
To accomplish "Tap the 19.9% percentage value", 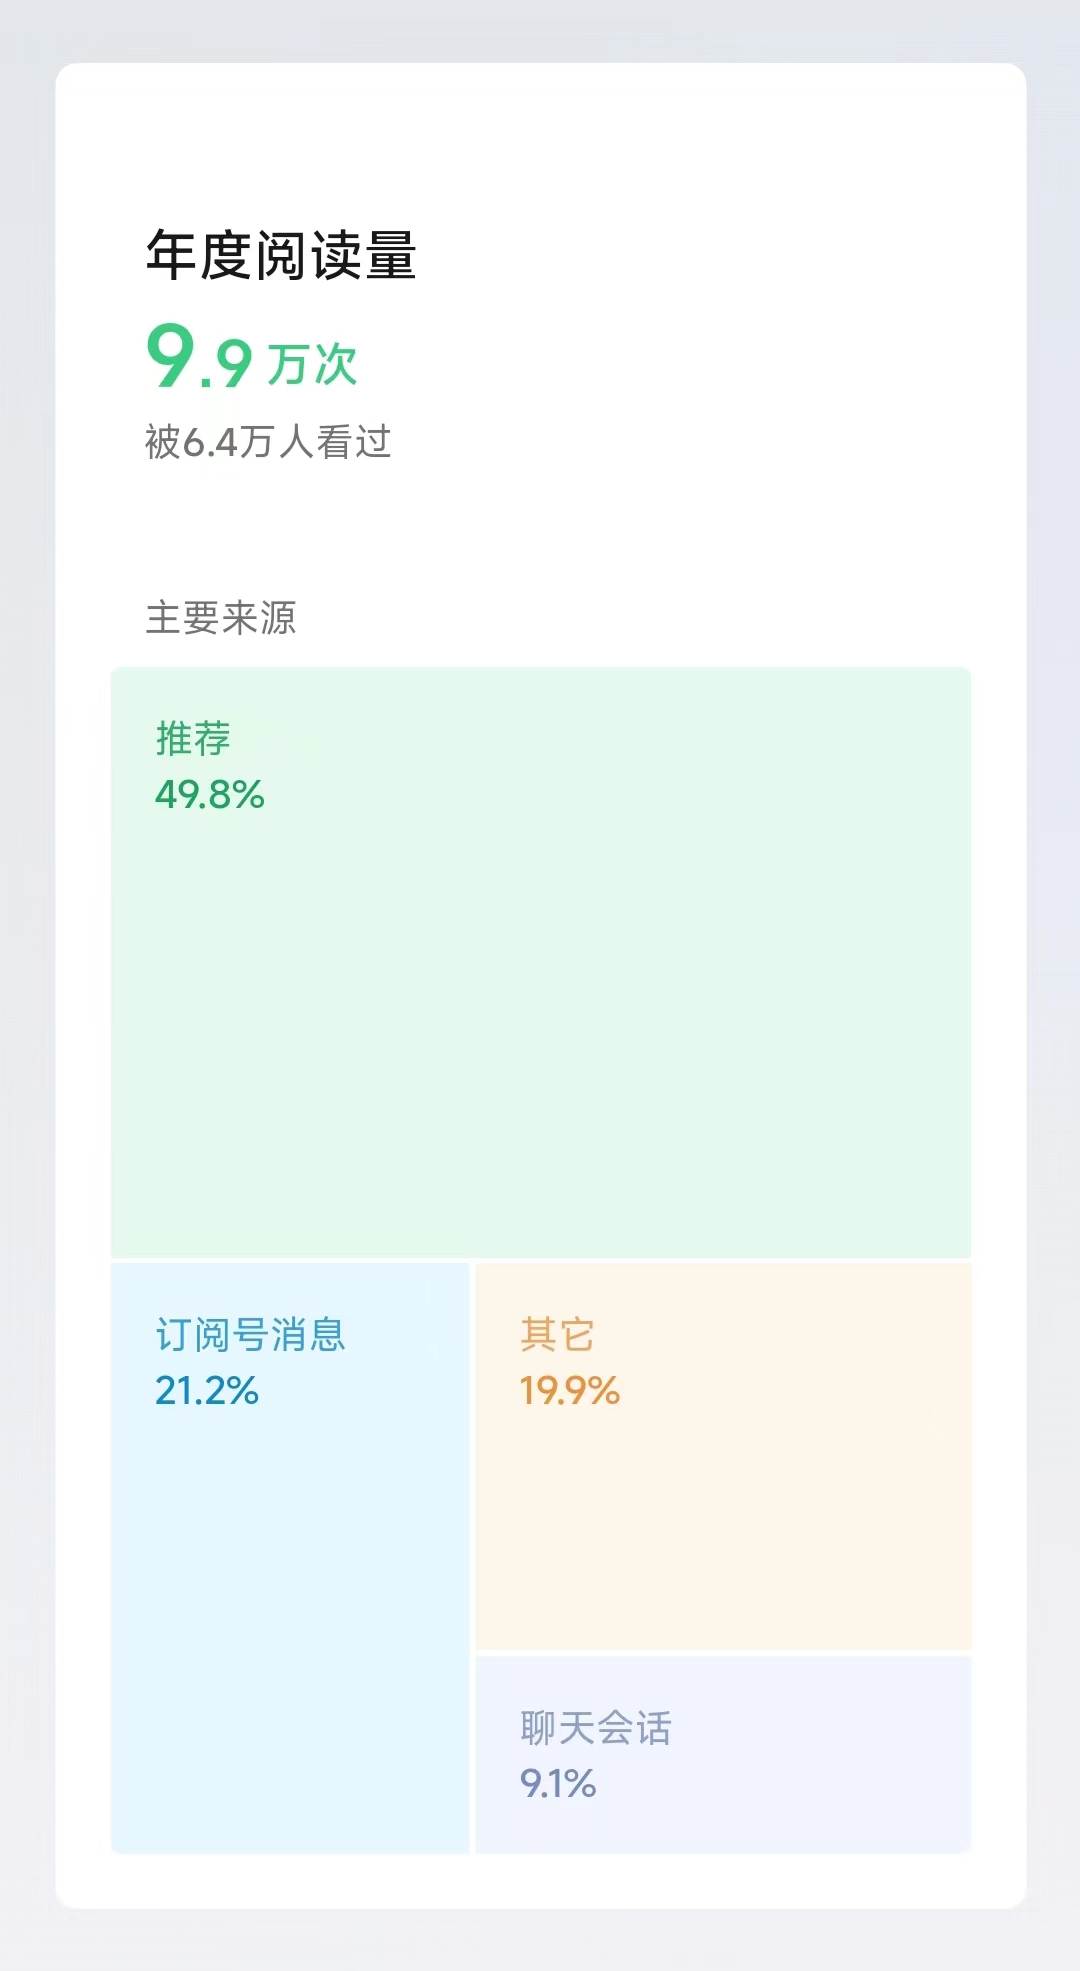I will click(x=570, y=1391).
